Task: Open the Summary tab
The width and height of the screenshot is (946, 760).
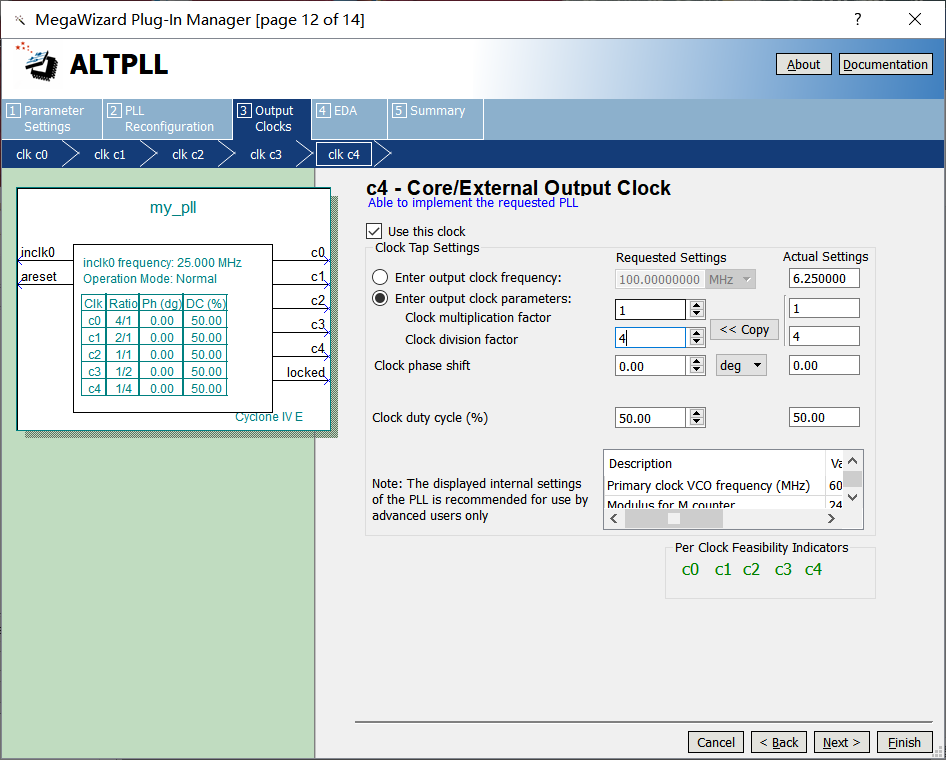Action: (435, 119)
